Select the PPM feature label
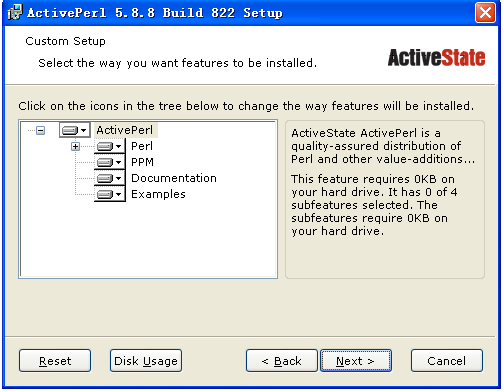Viewport: 504px width, 392px height. (142, 162)
